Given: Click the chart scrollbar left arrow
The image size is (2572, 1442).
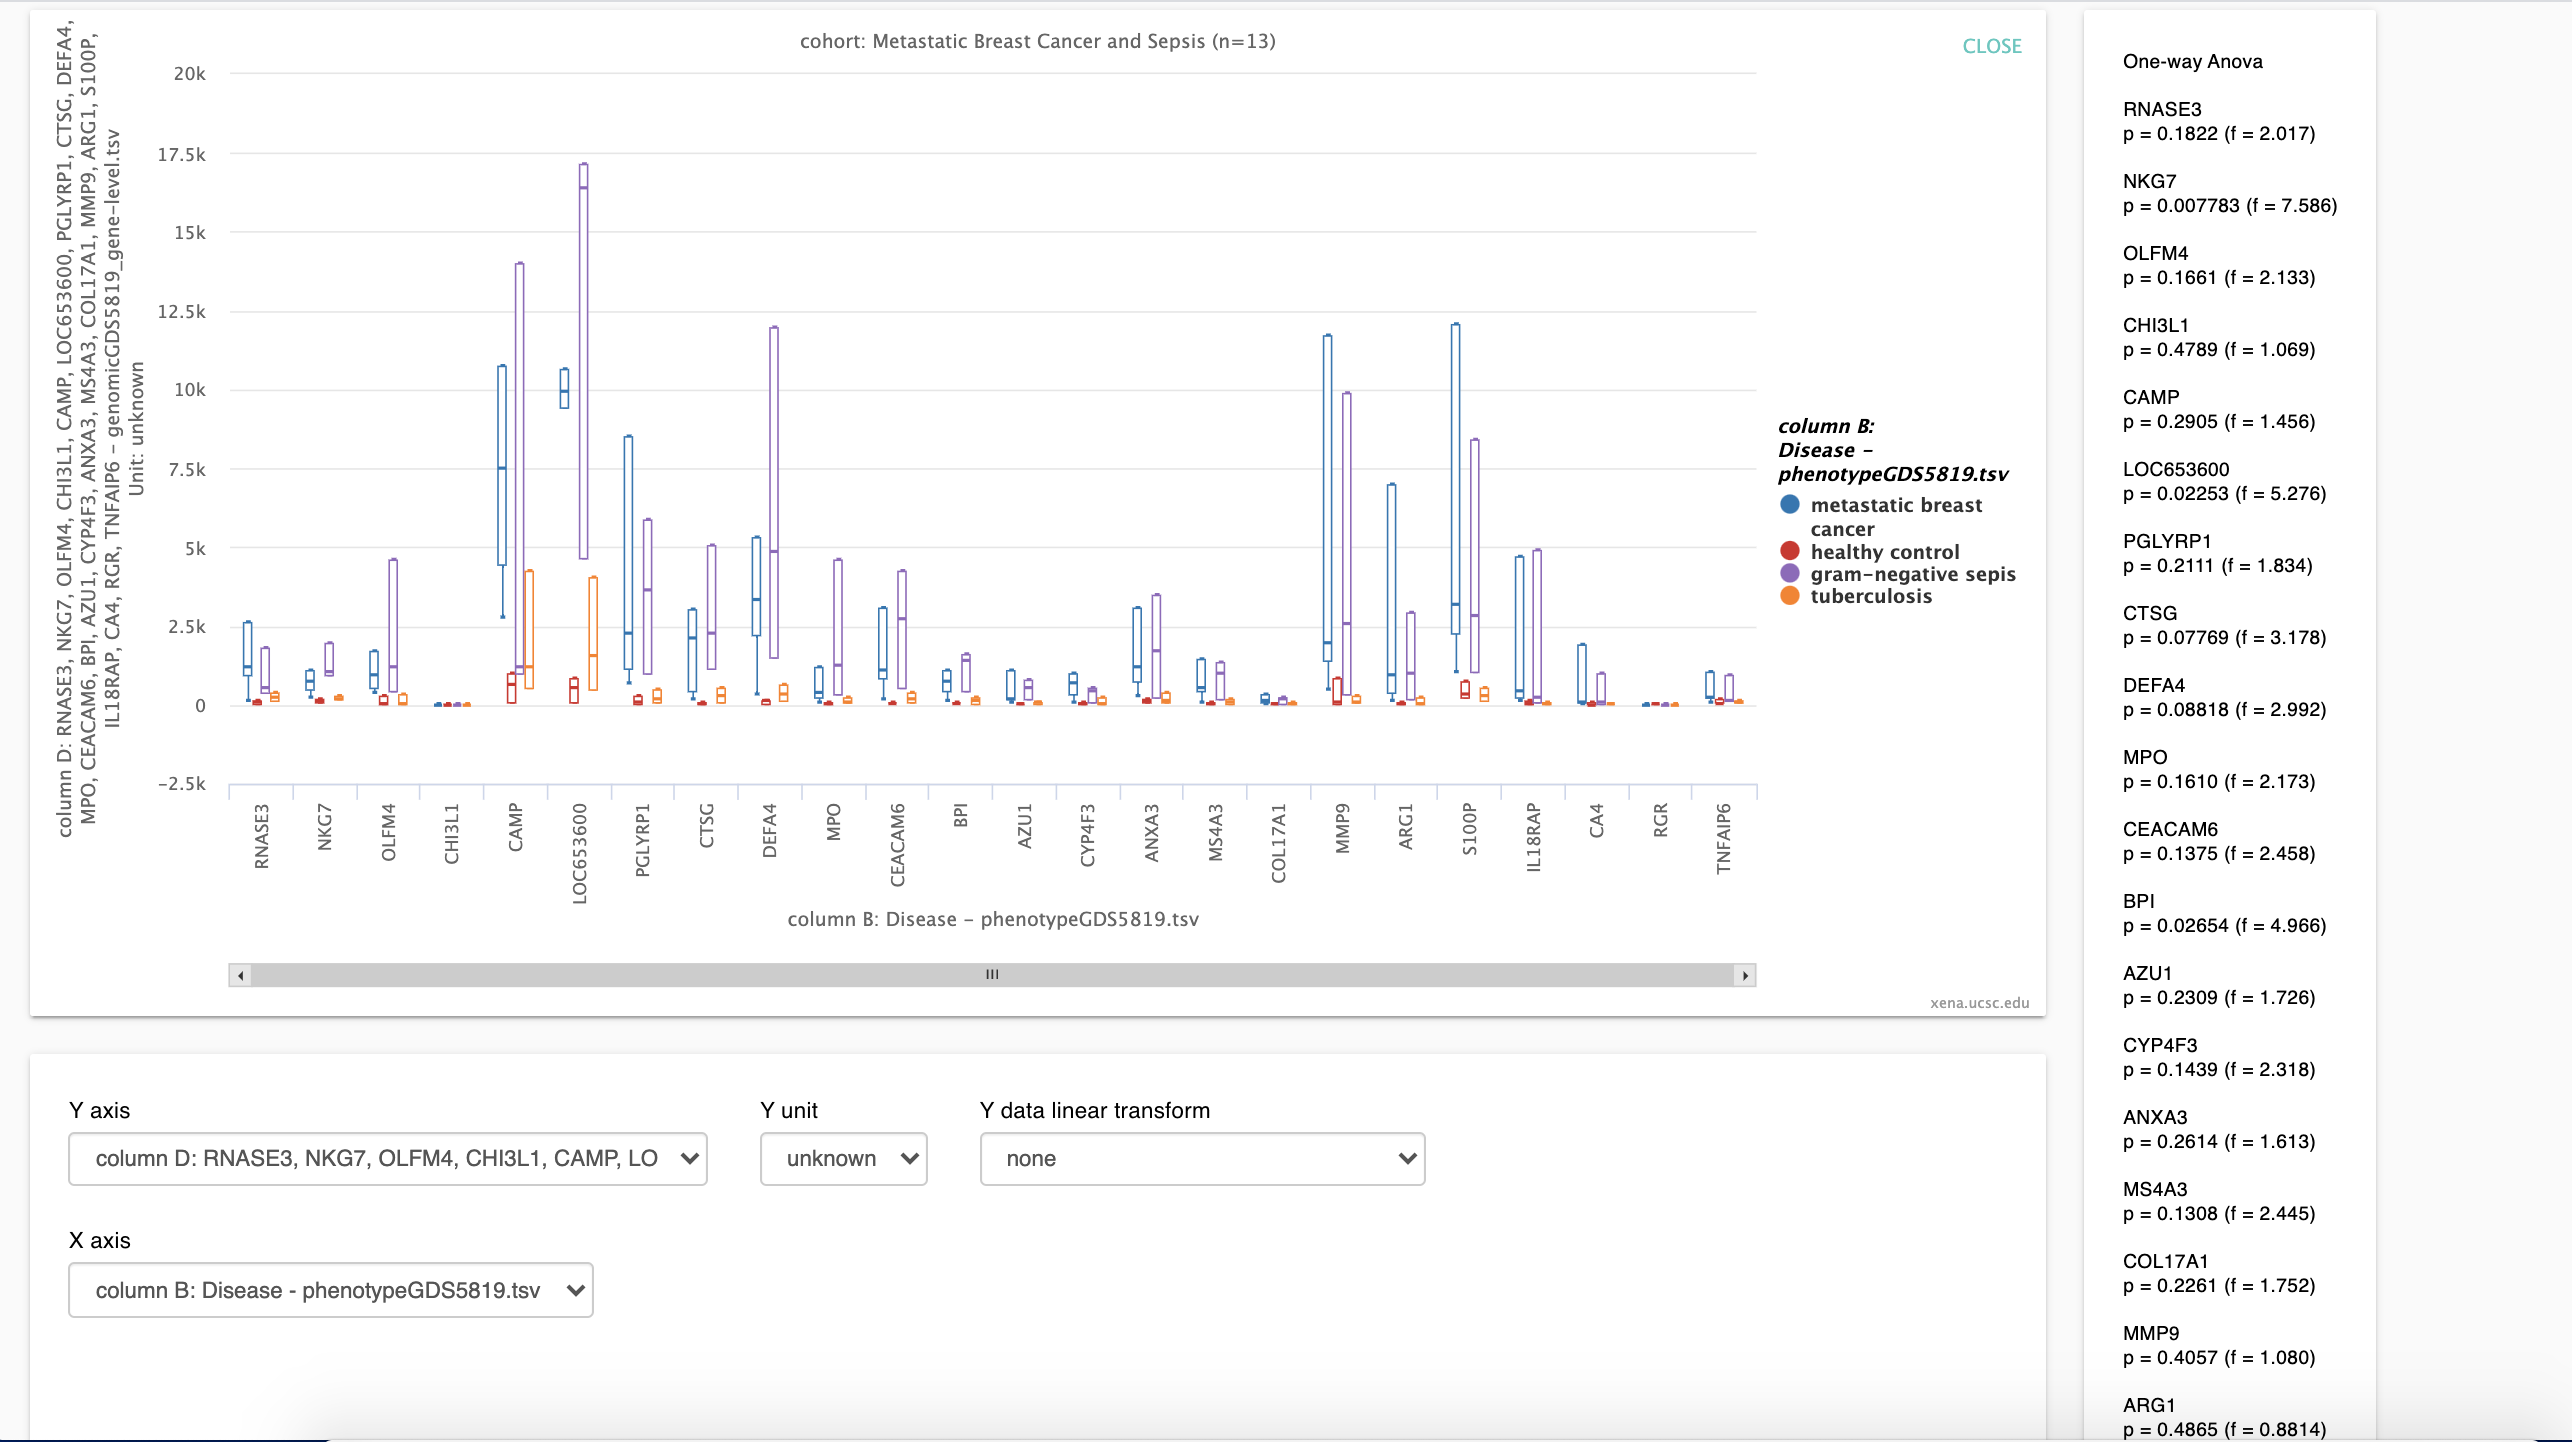Looking at the screenshot, I should [240, 975].
